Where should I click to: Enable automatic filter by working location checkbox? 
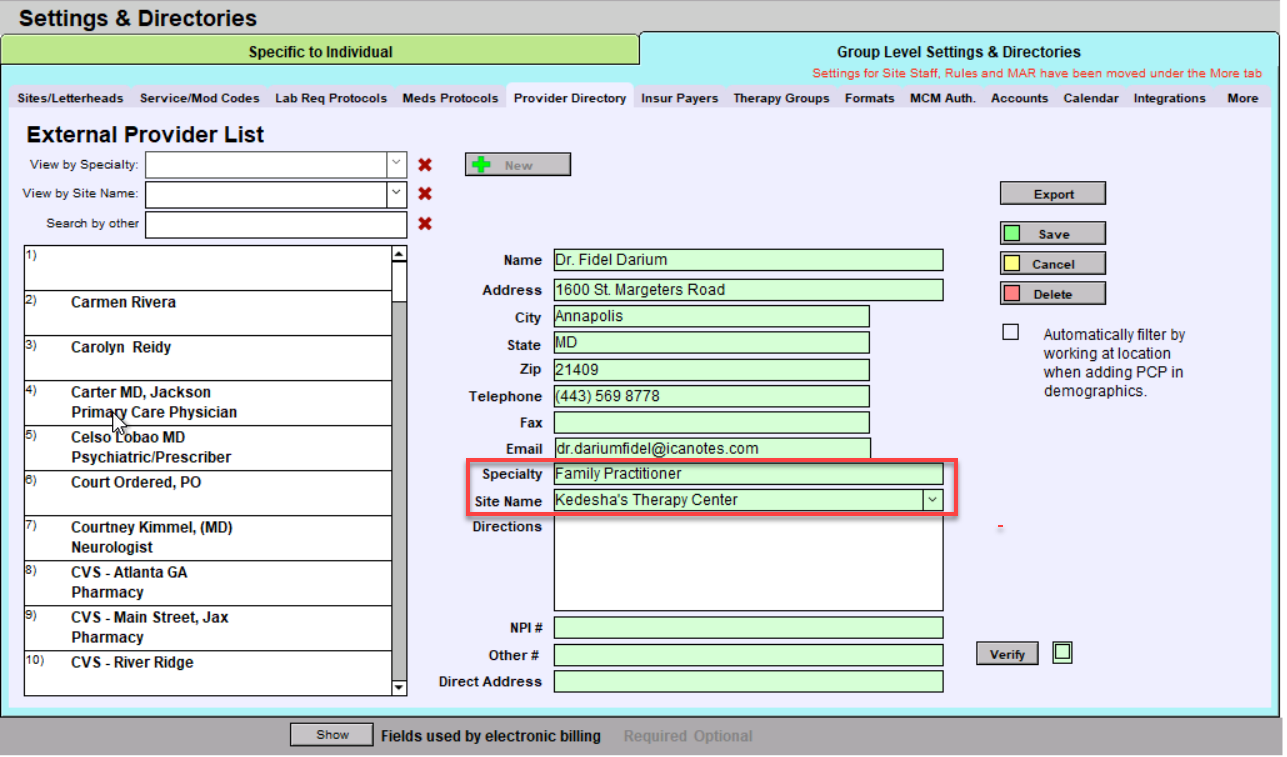[1011, 333]
